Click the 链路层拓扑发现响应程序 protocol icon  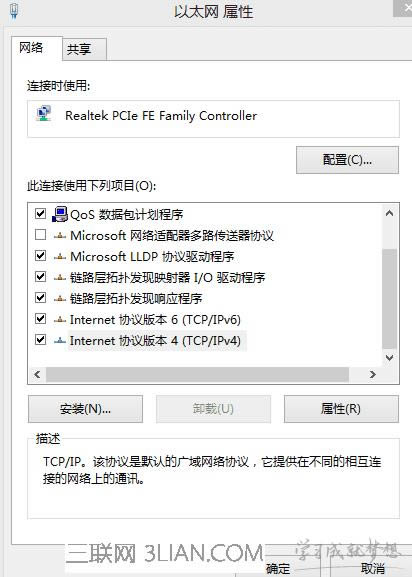tap(60, 299)
